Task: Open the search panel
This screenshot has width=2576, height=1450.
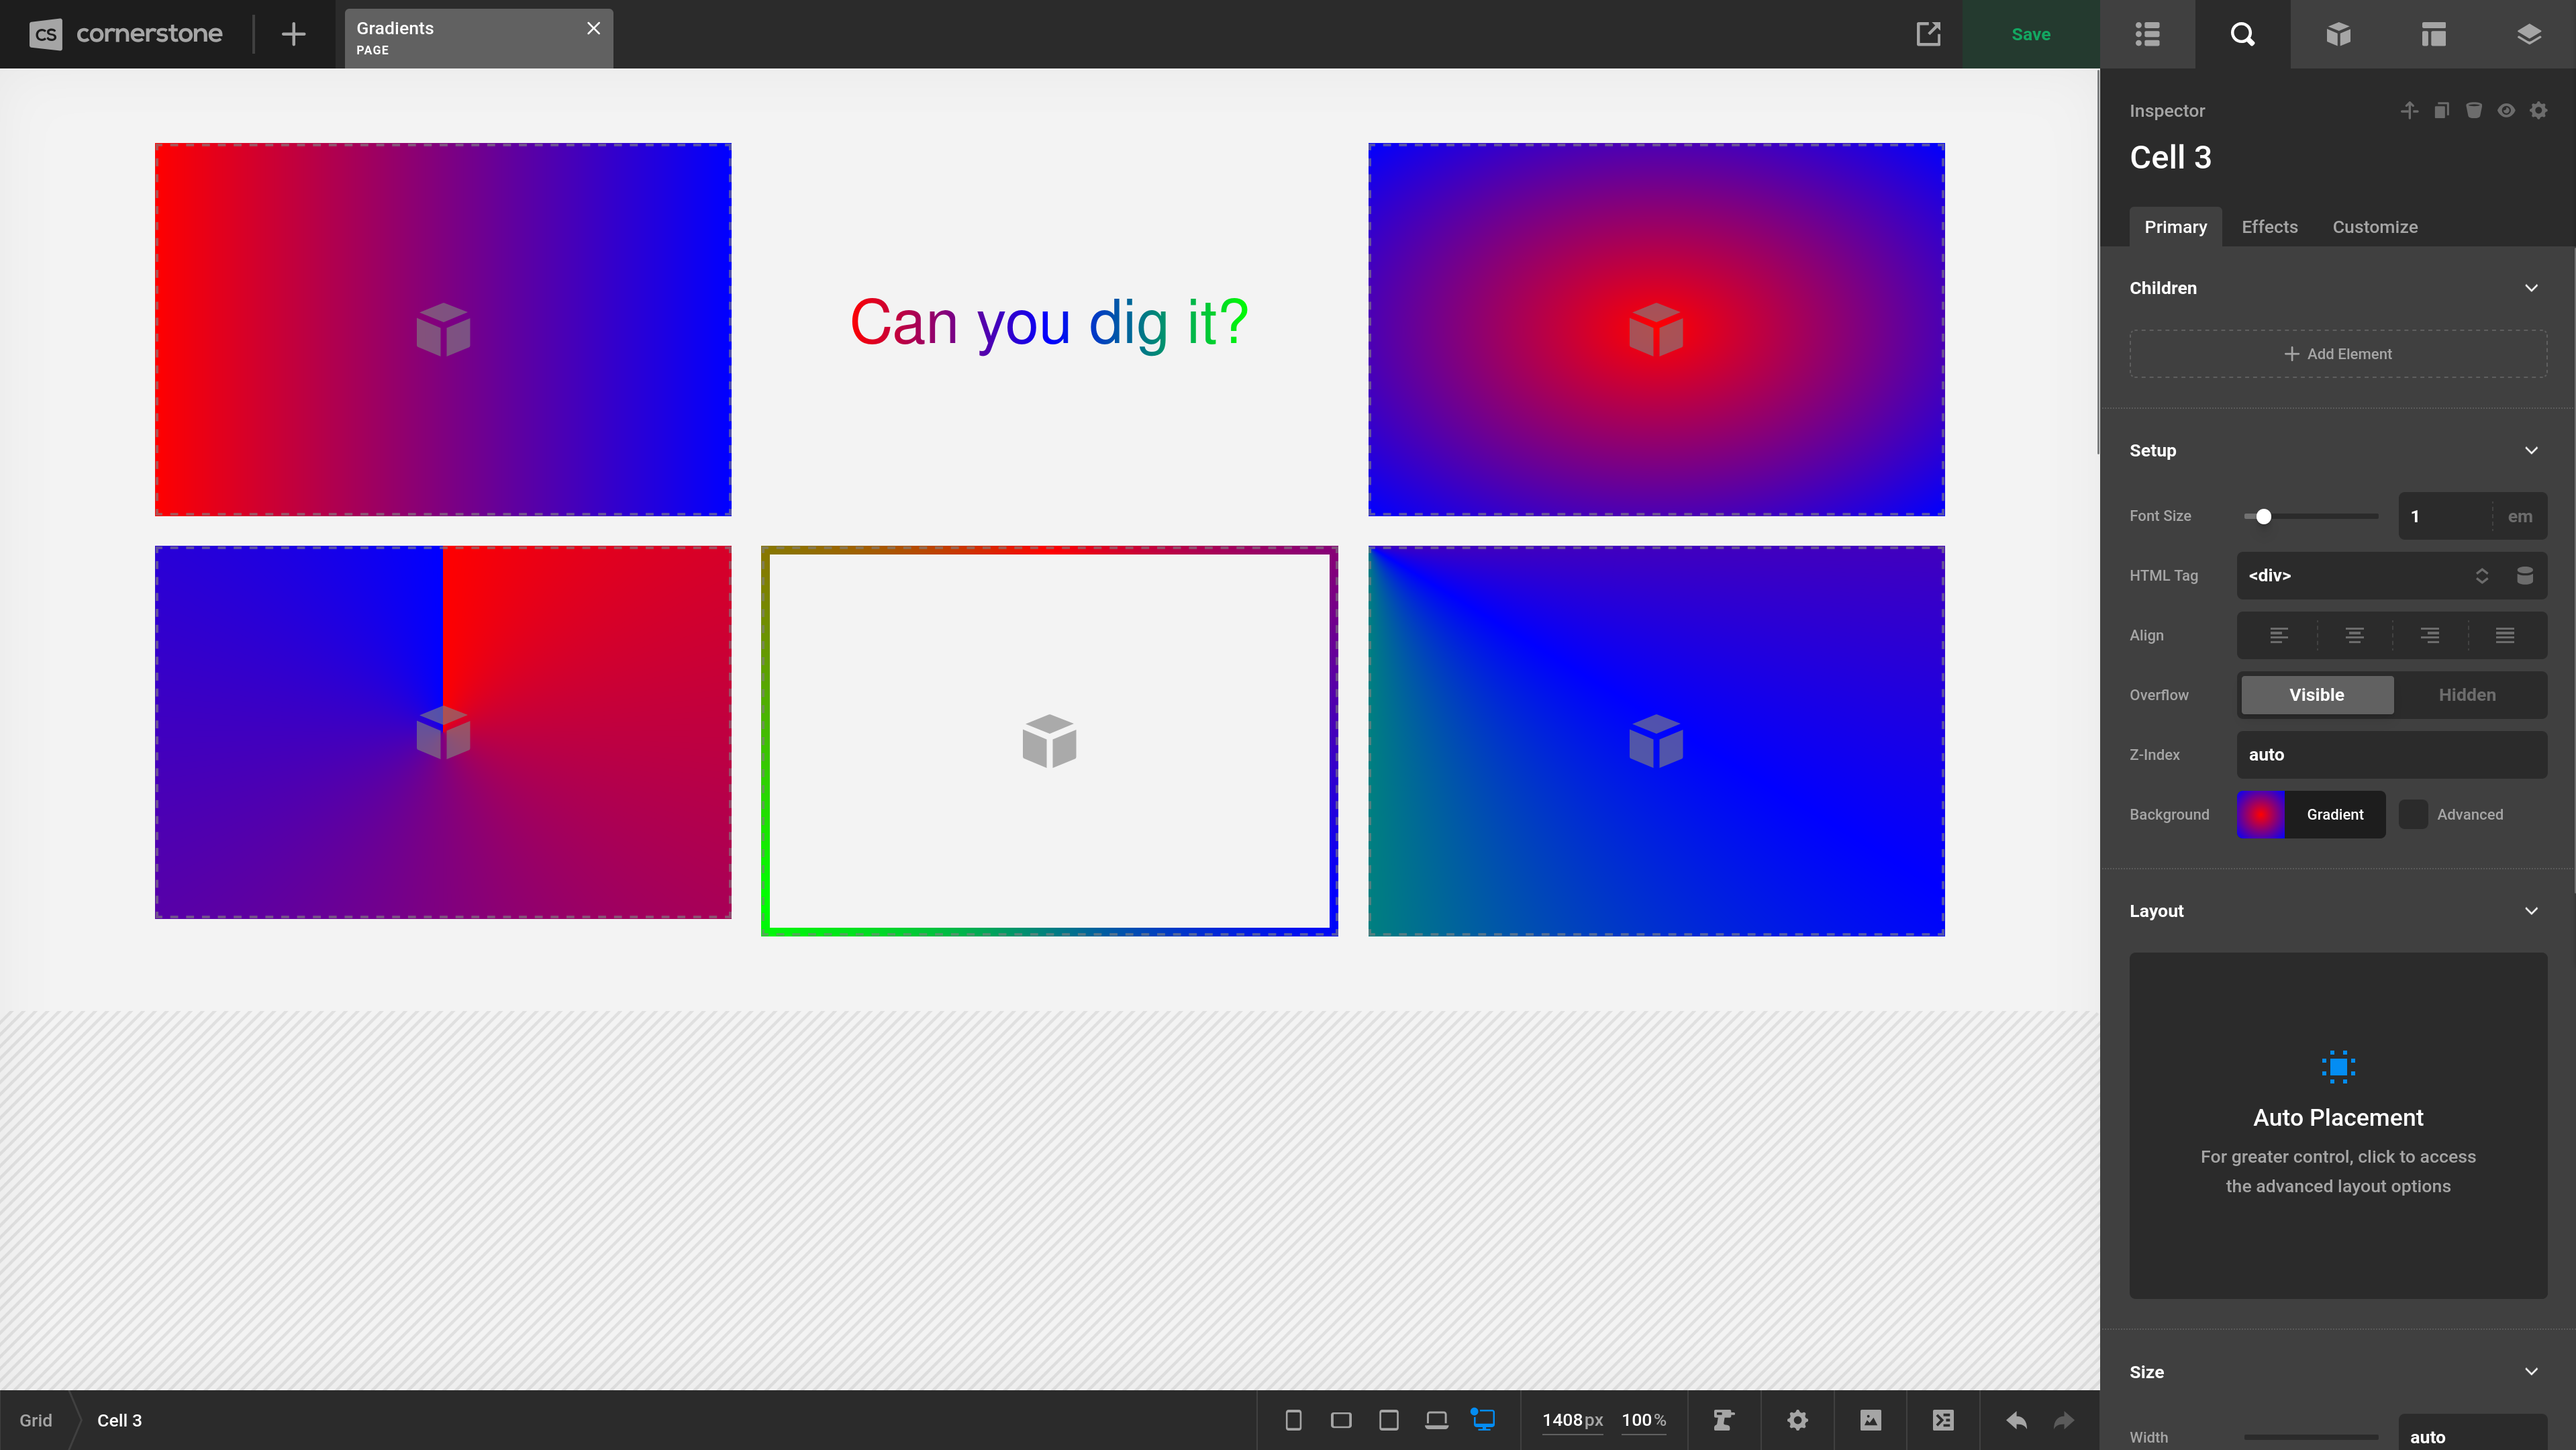Action: (x=2243, y=33)
